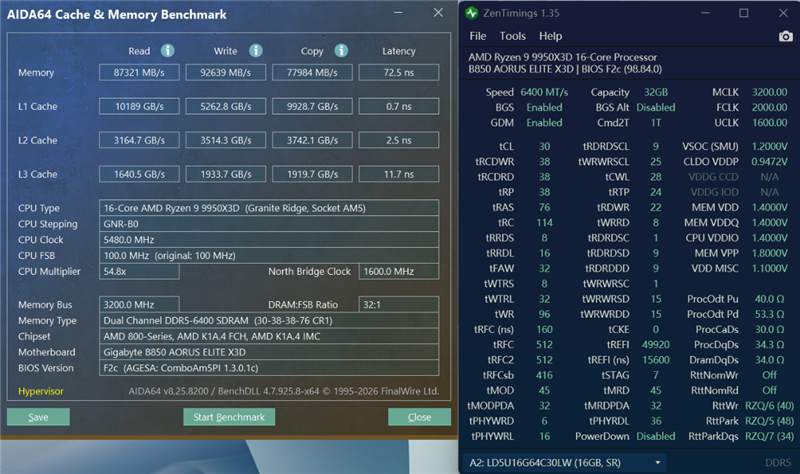
Task: Click the CPU Stepping field GNR-B0
Action: point(269,224)
